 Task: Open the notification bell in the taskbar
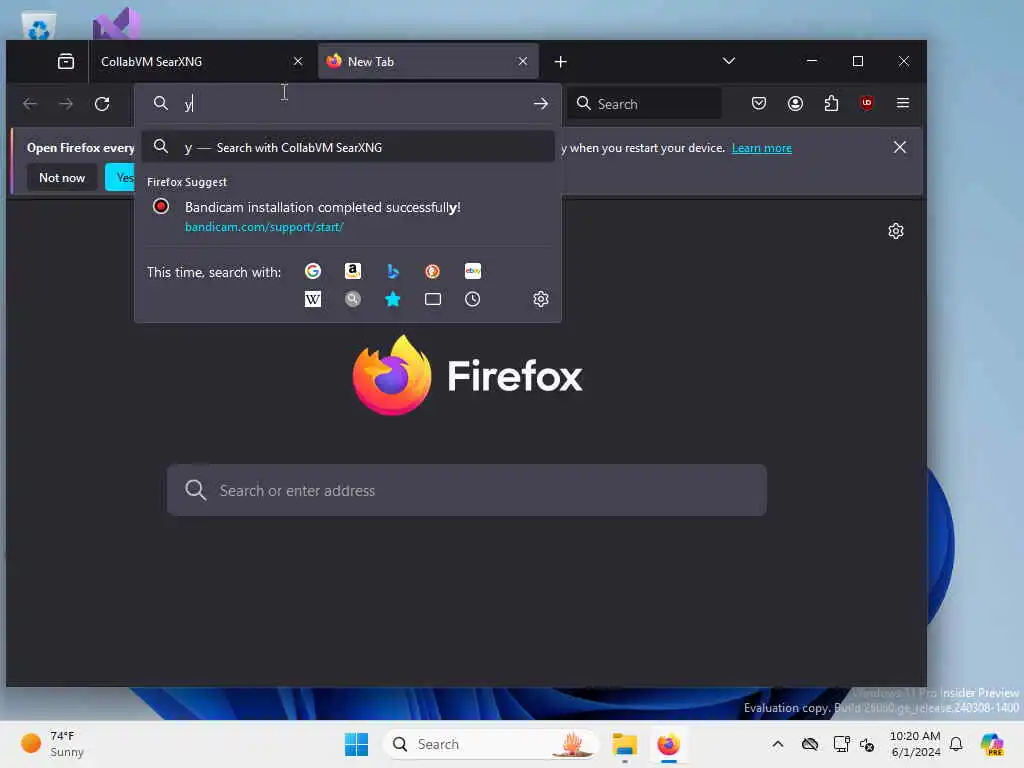956,744
